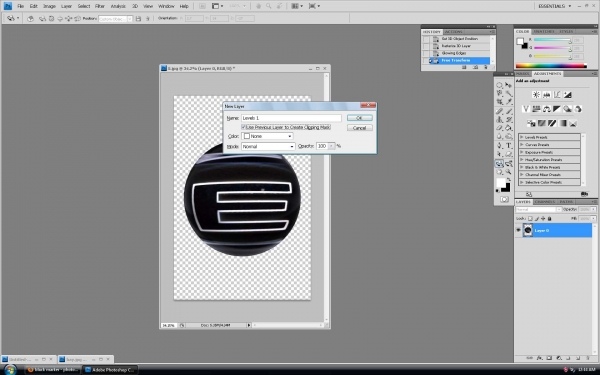Select the Brush tool
This screenshot has height=375, width=600.
tap(509, 111)
